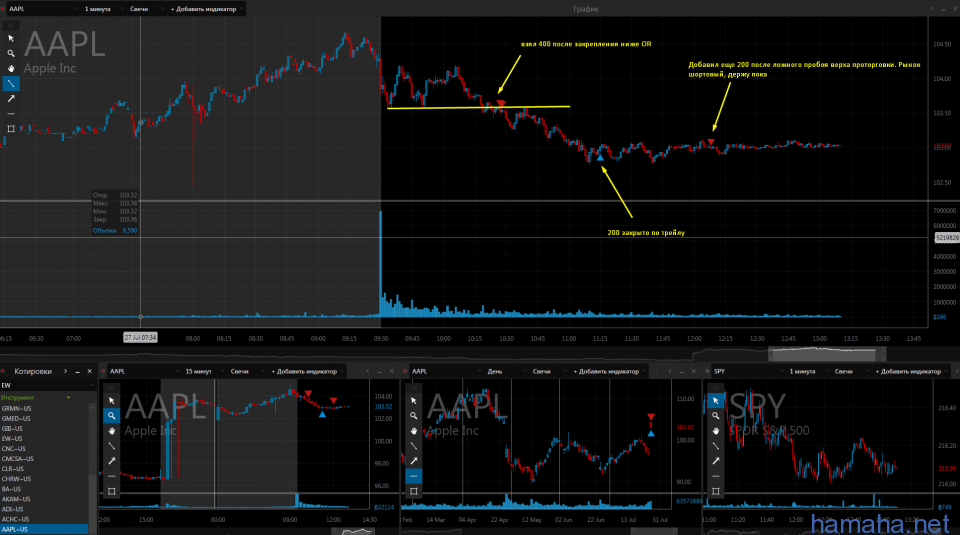
Task: Select arrow tool in the daily AAPL chart
Action: [x=413, y=461]
